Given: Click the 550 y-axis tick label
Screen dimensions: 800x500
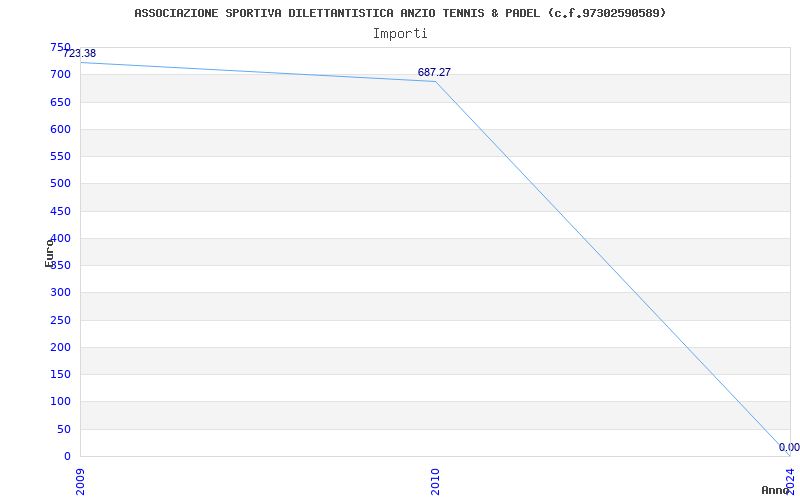Looking at the screenshot, I should coord(60,157).
